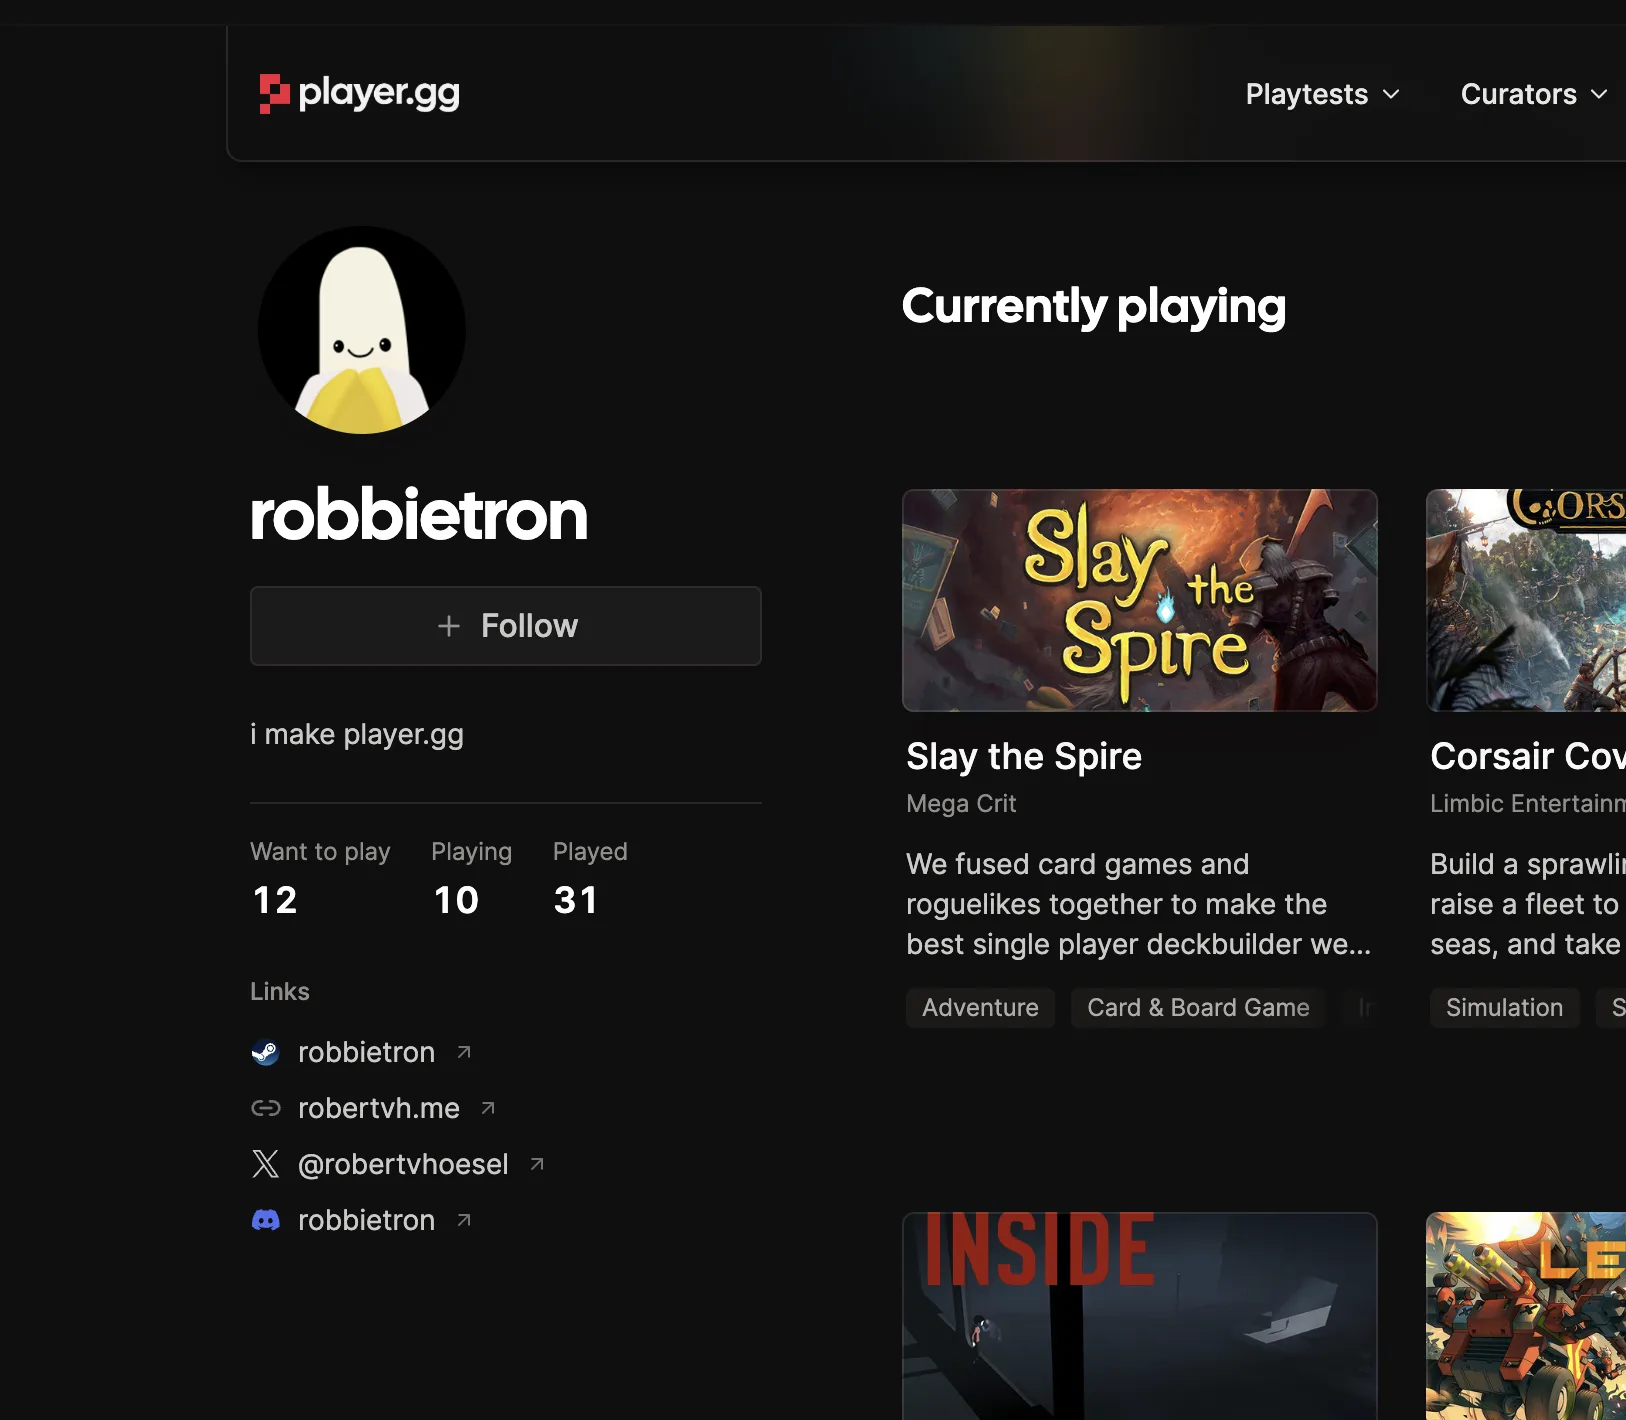Click the Mega Crit developer name
Image resolution: width=1626 pixels, height=1420 pixels.
961,803
